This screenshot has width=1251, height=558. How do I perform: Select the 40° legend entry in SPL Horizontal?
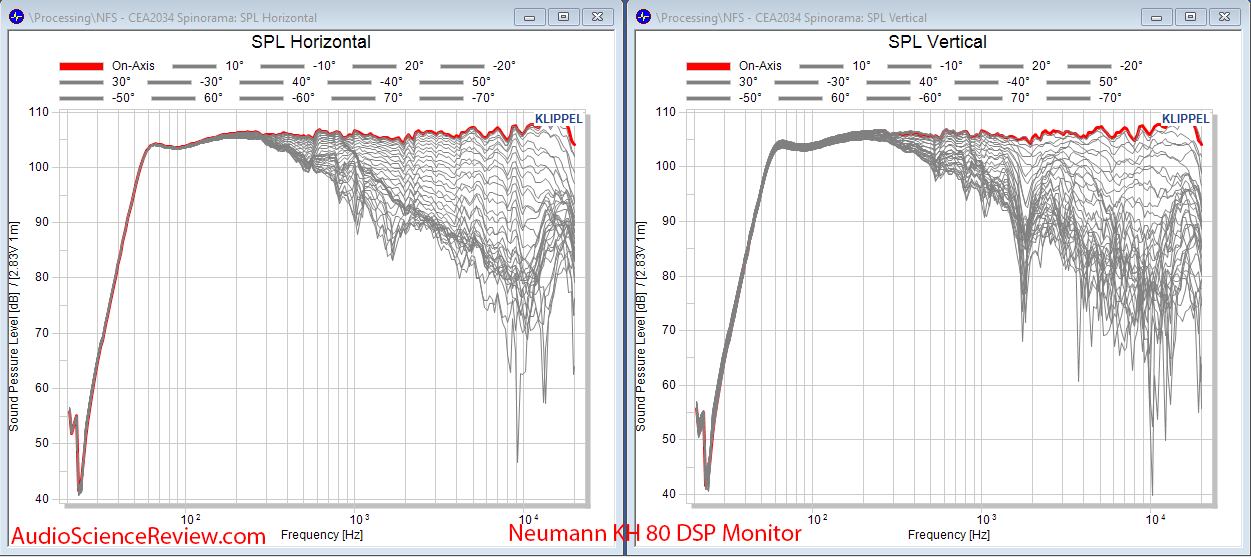click(276, 82)
